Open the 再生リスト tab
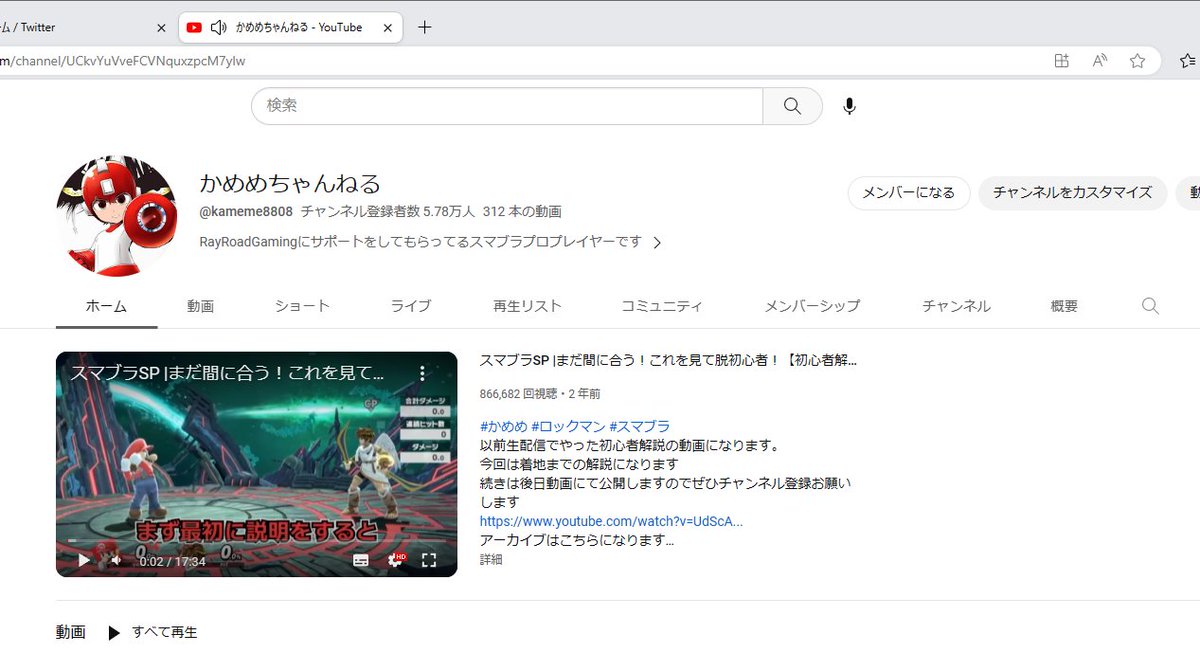This screenshot has width=1200, height=653. (x=527, y=306)
